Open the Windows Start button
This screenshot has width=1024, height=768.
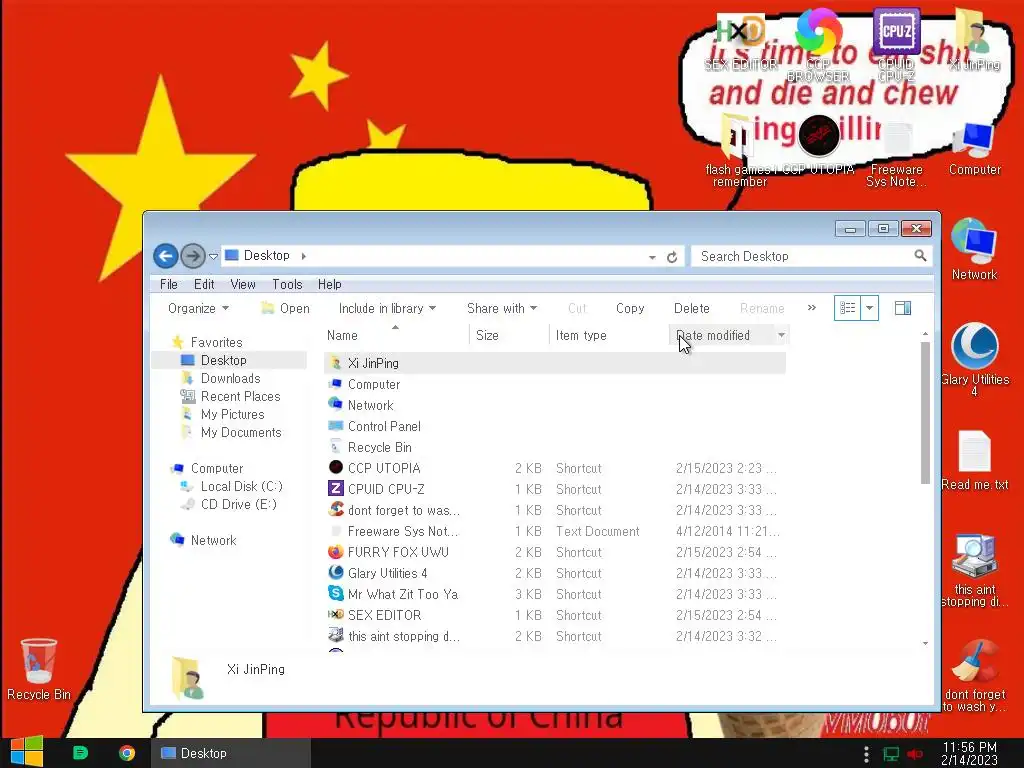[27, 752]
